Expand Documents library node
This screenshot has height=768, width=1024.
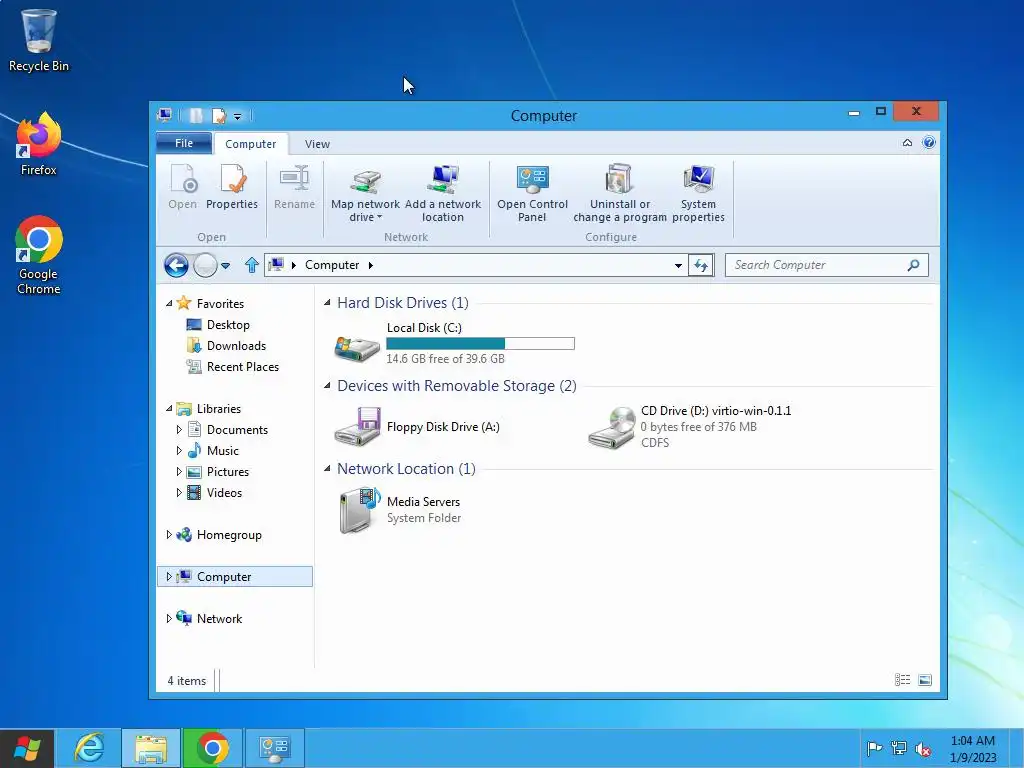click(179, 429)
